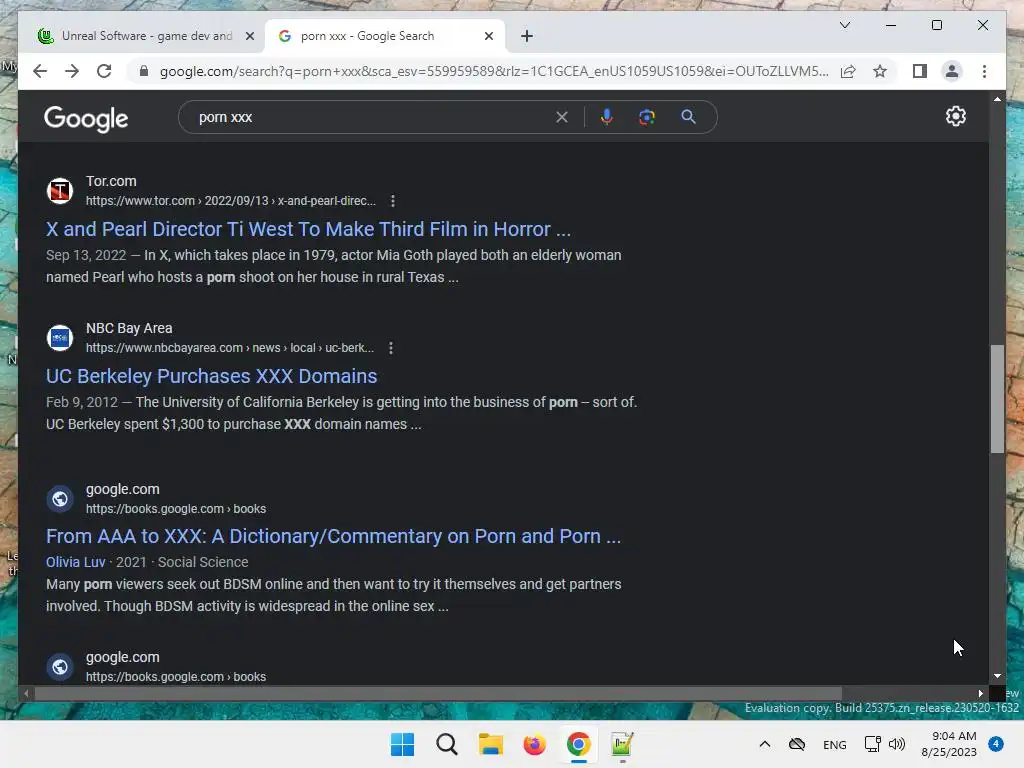Open the volume control in tray

897,744
